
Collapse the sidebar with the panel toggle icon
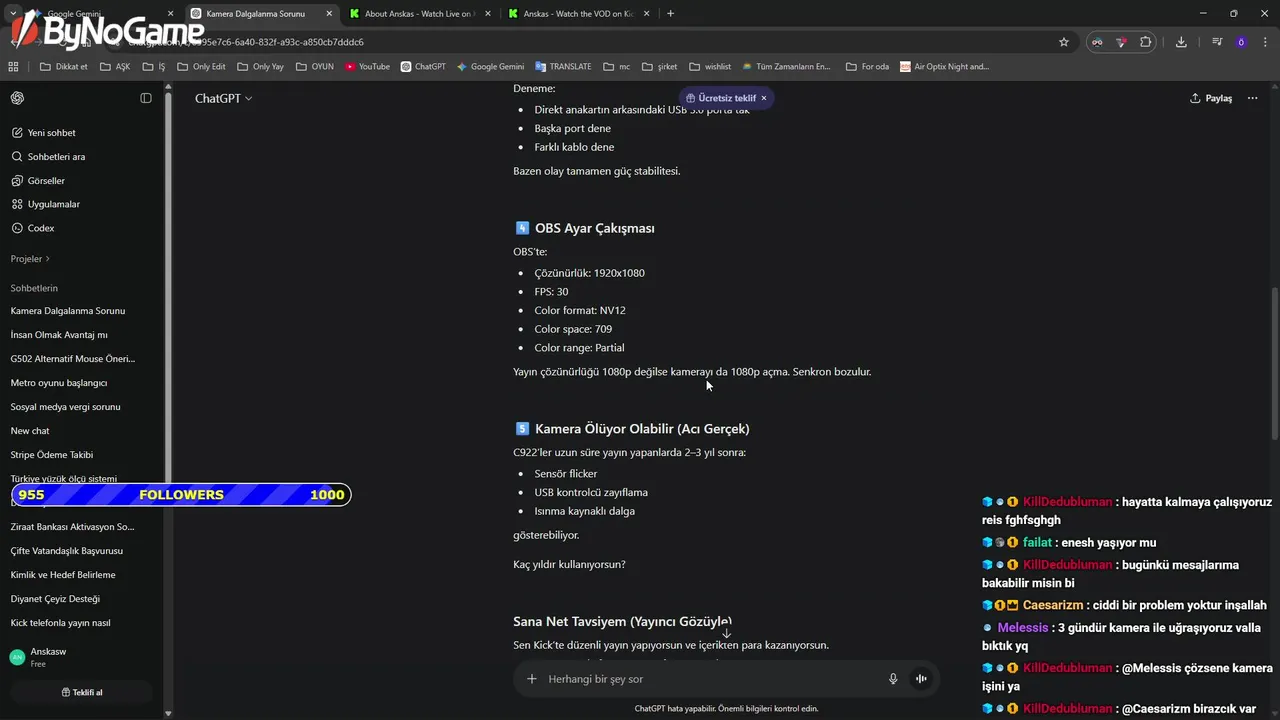pos(146,98)
